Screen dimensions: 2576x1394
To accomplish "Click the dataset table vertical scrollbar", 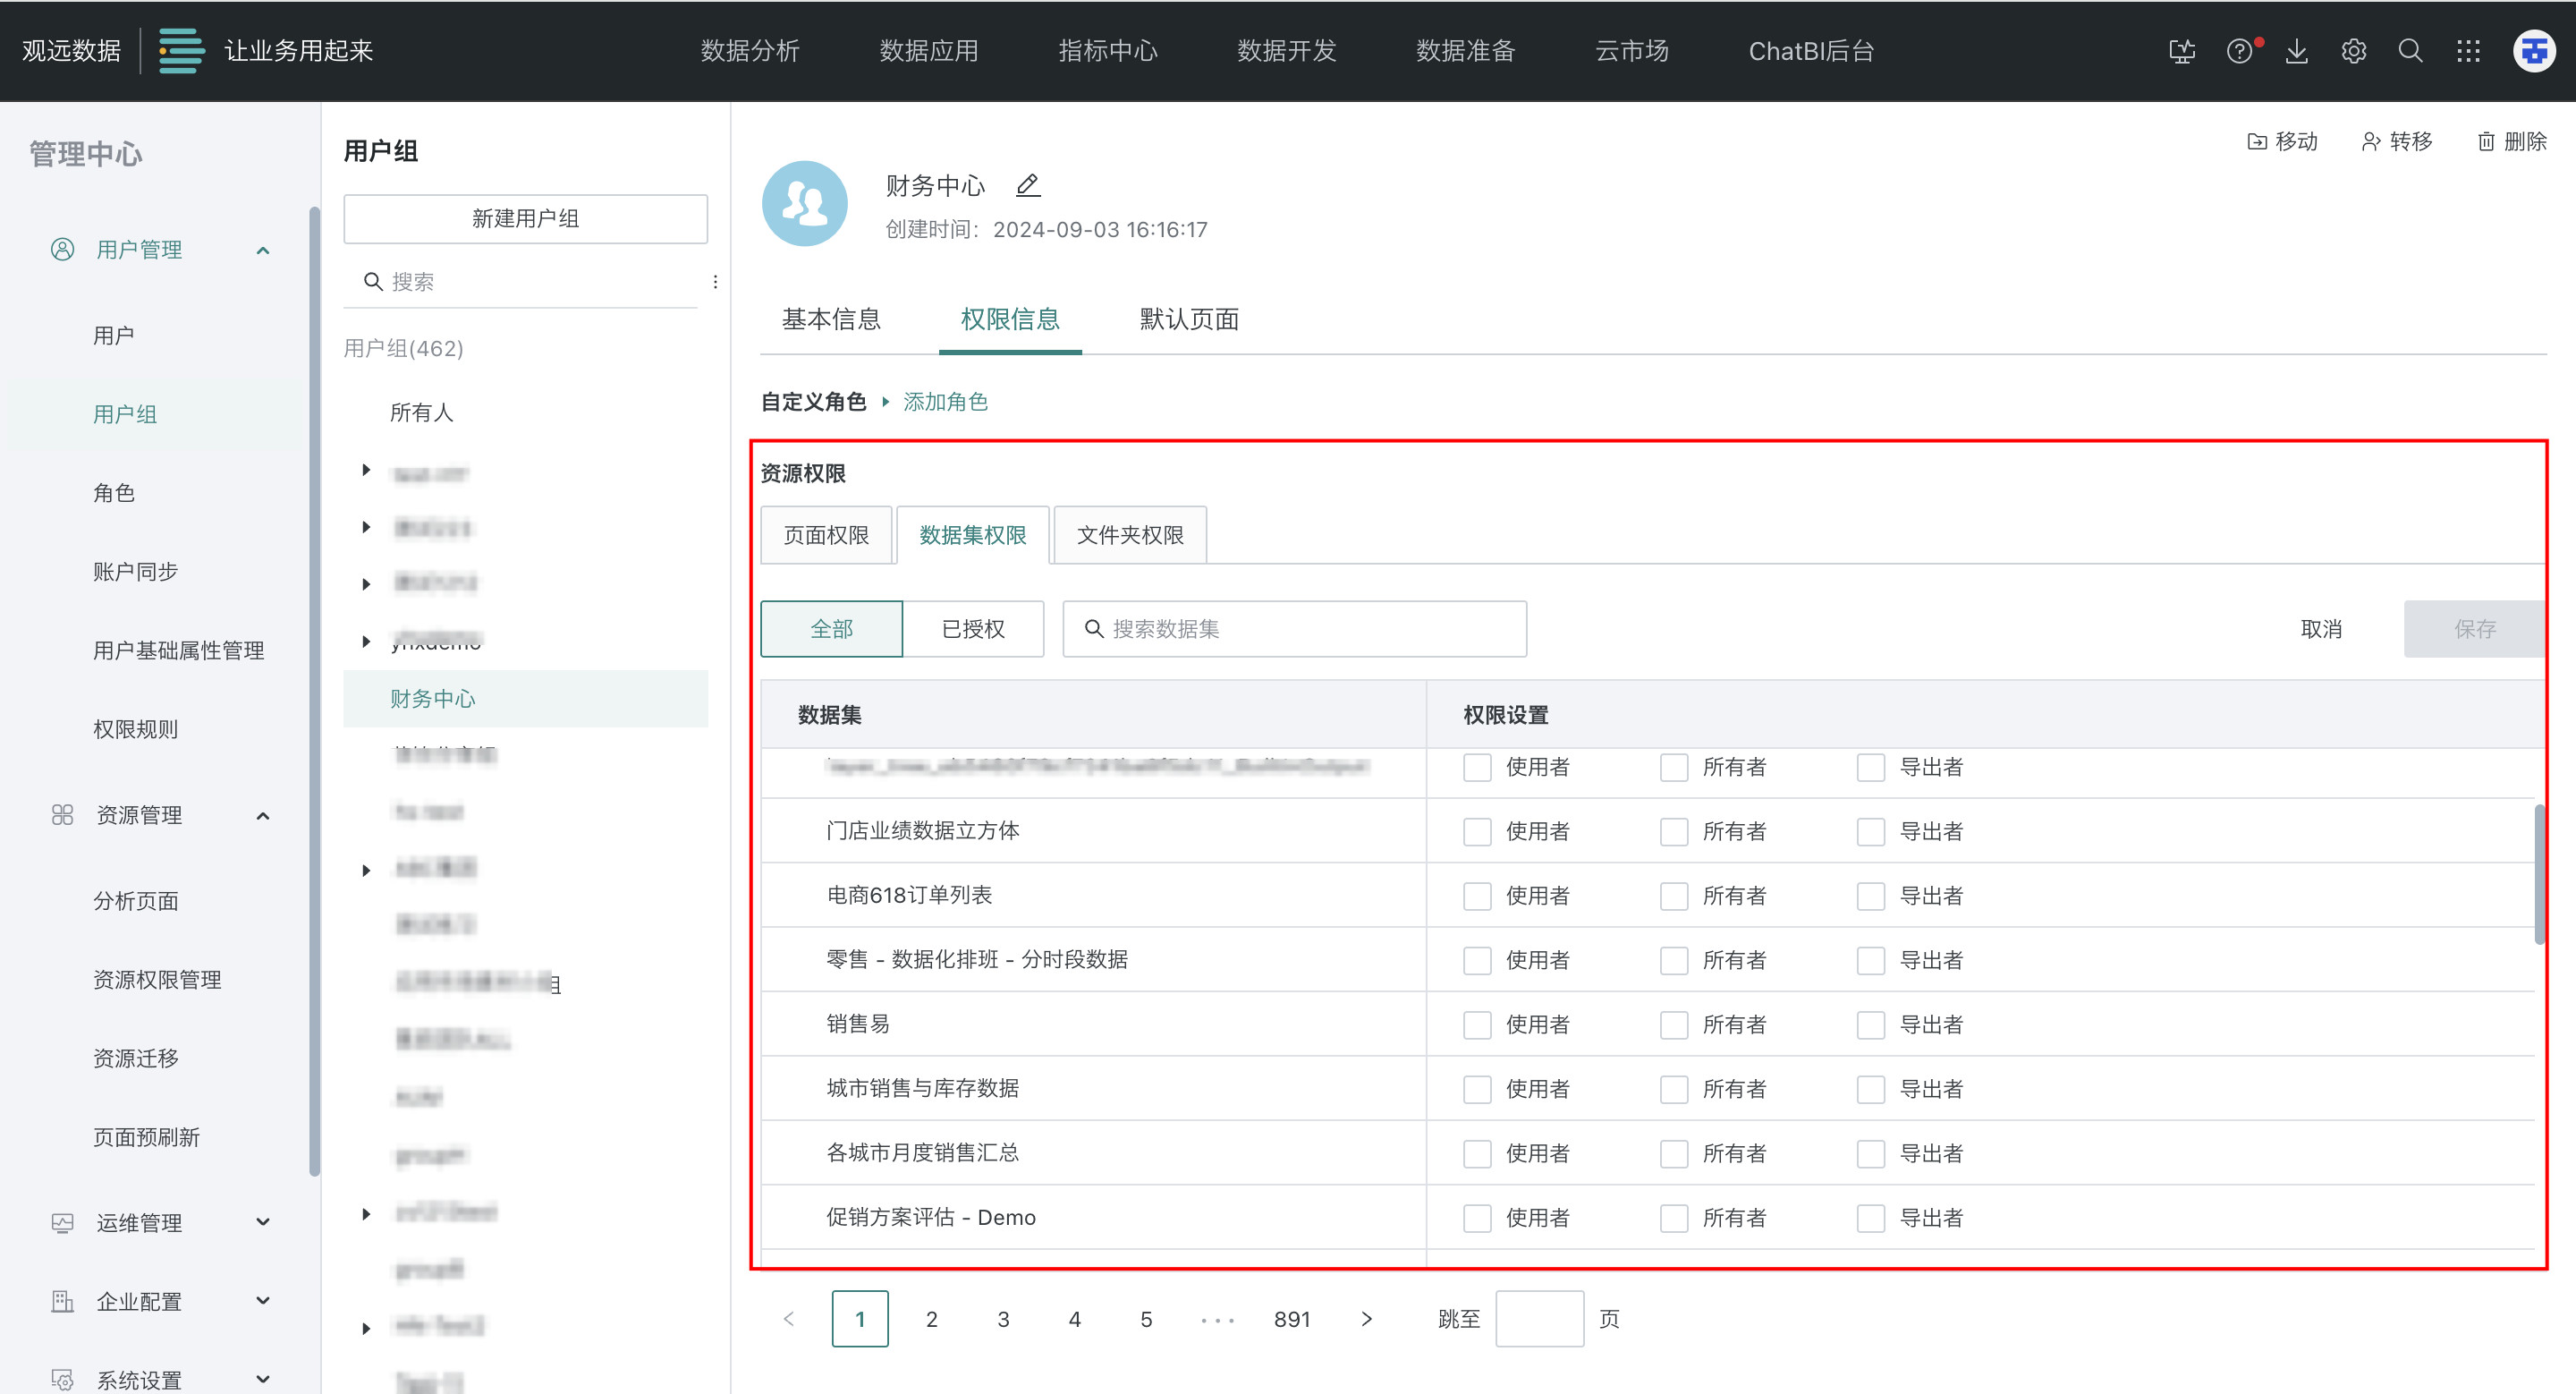I will coord(2539,875).
